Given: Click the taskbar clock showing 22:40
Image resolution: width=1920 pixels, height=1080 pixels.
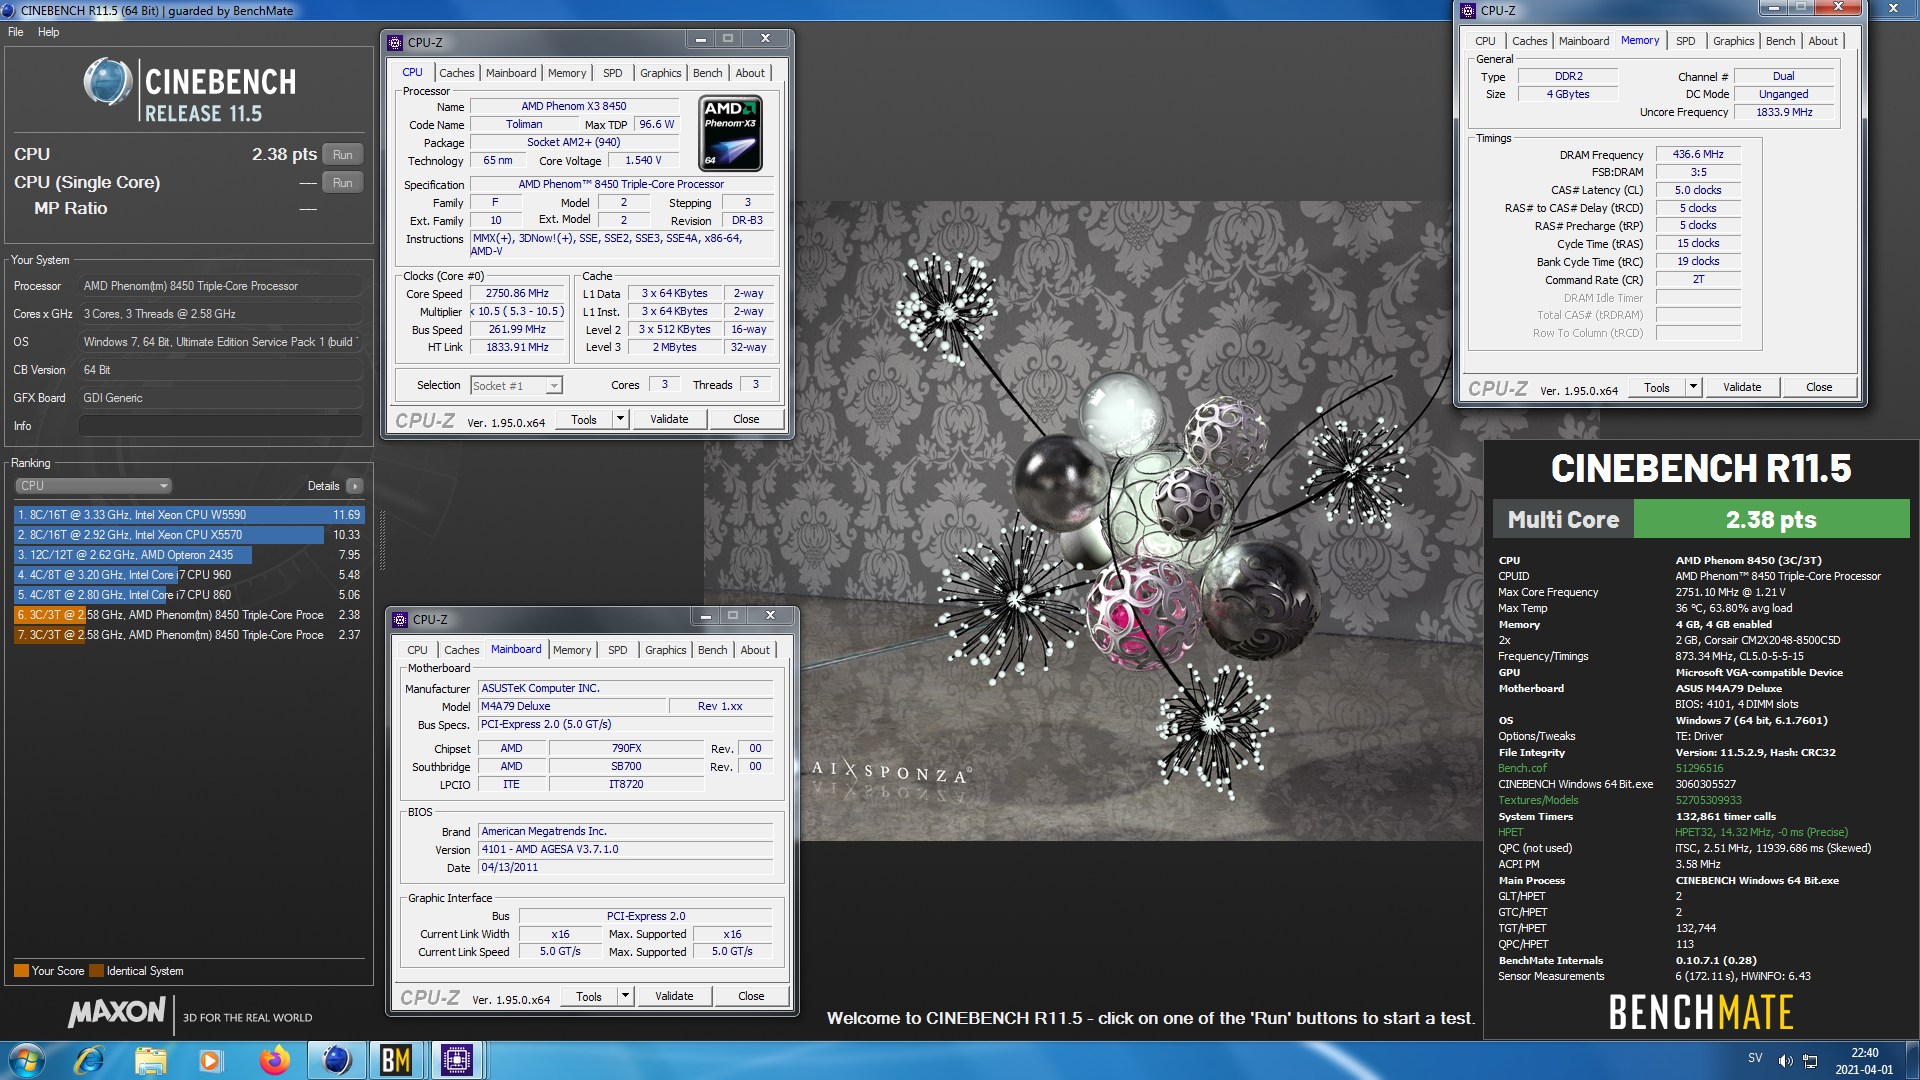Looking at the screenshot, I should 1864,1061.
